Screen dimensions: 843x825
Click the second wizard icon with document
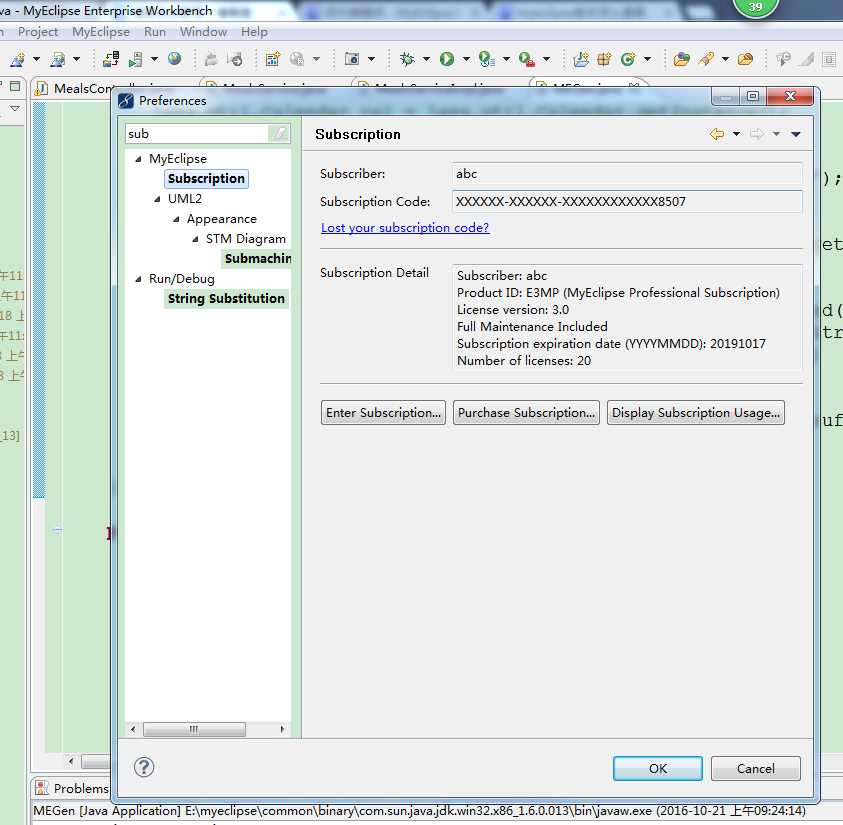(57, 59)
